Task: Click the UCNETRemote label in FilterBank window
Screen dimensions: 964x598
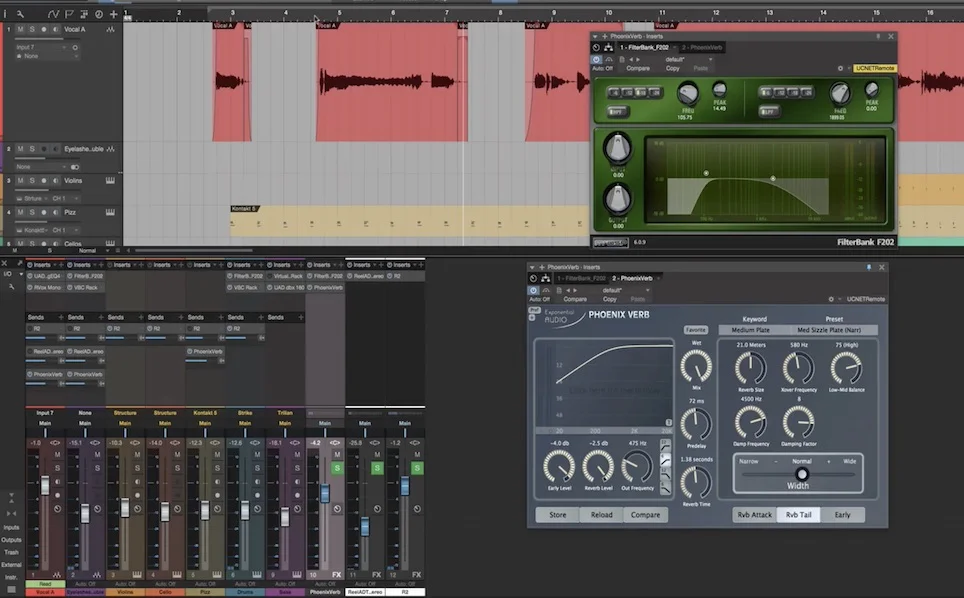Action: (875, 68)
